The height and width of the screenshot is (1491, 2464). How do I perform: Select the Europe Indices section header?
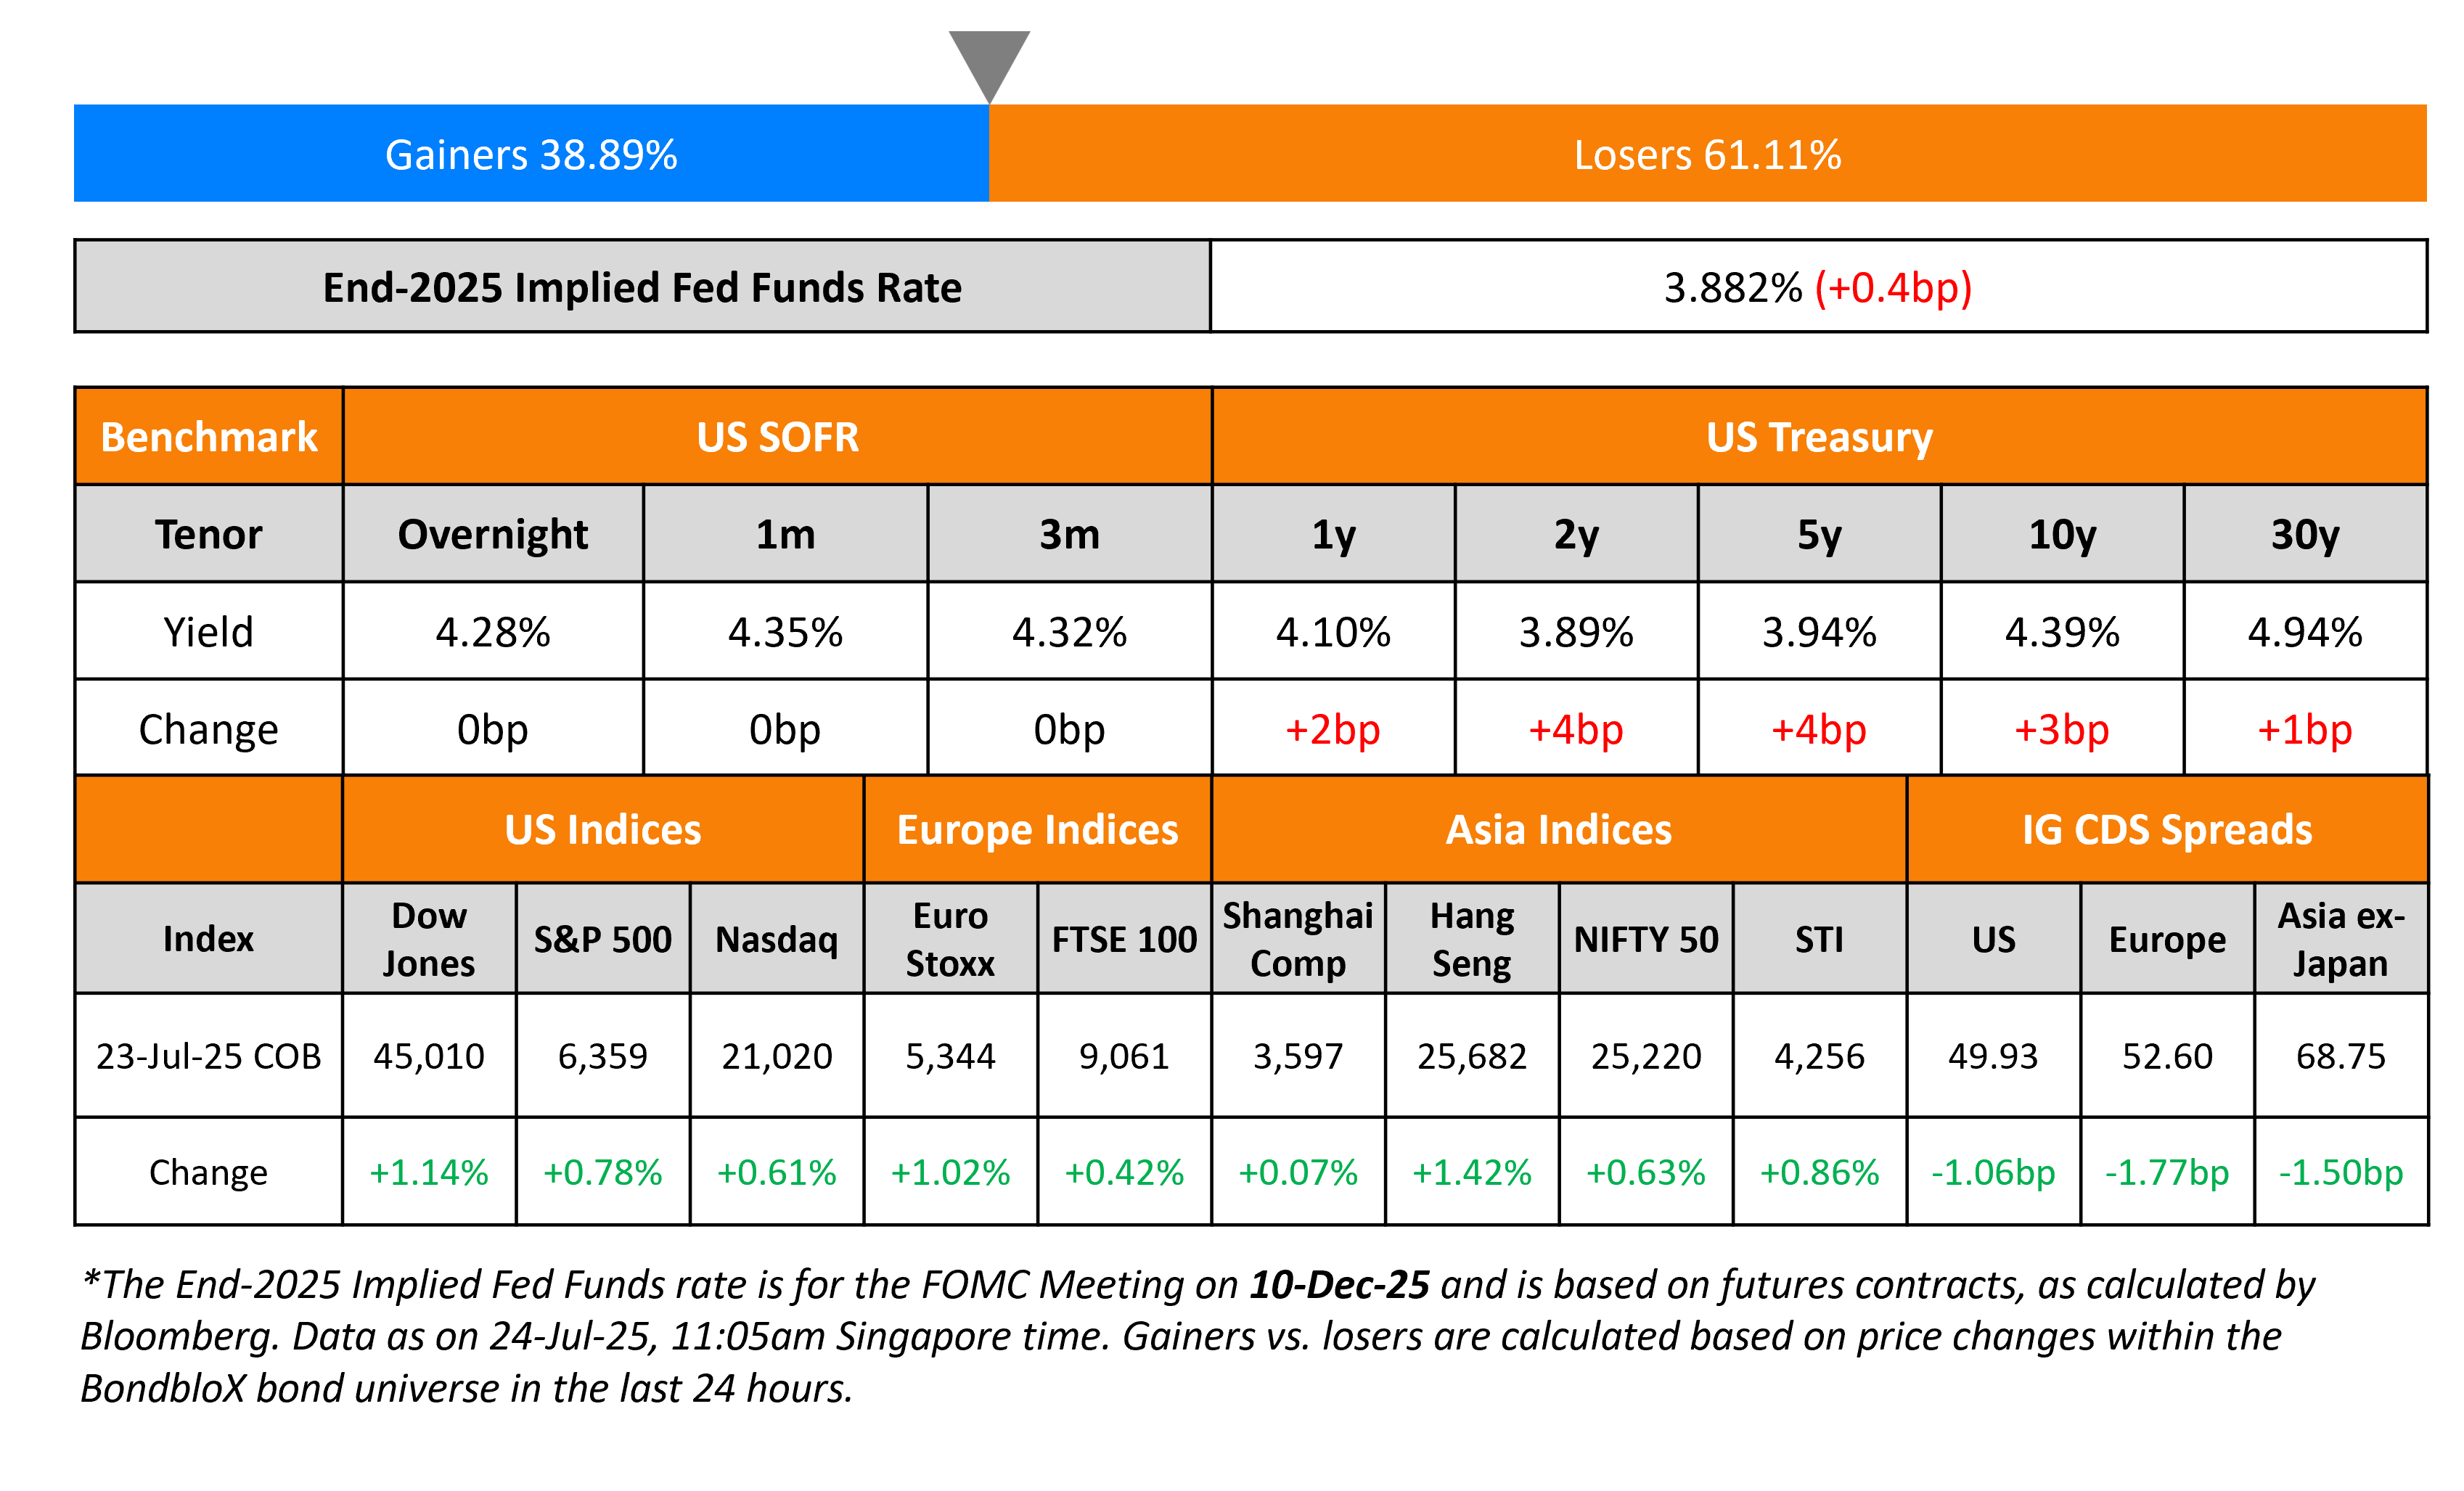(1037, 830)
